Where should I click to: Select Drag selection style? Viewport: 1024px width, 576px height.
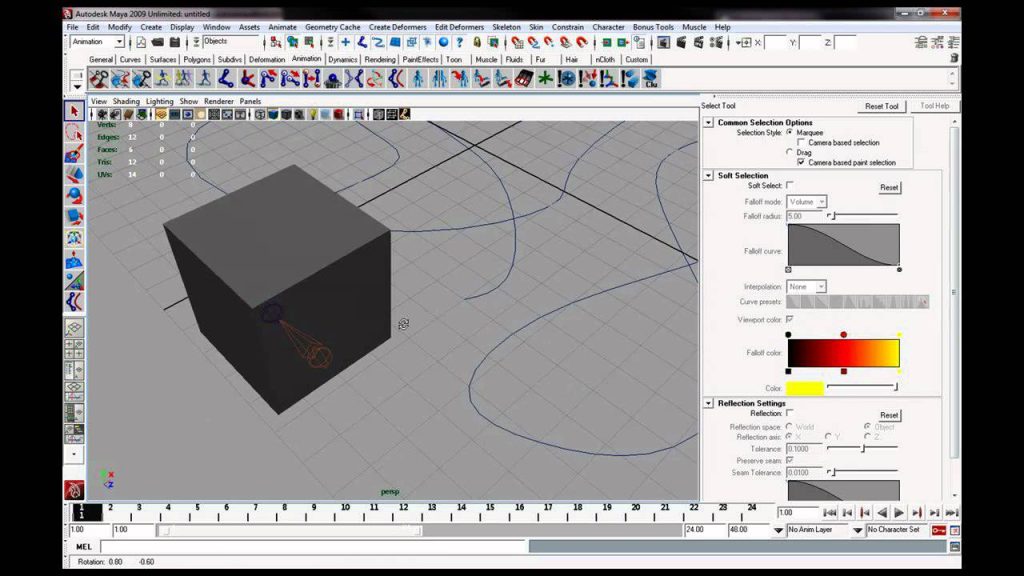(x=790, y=152)
